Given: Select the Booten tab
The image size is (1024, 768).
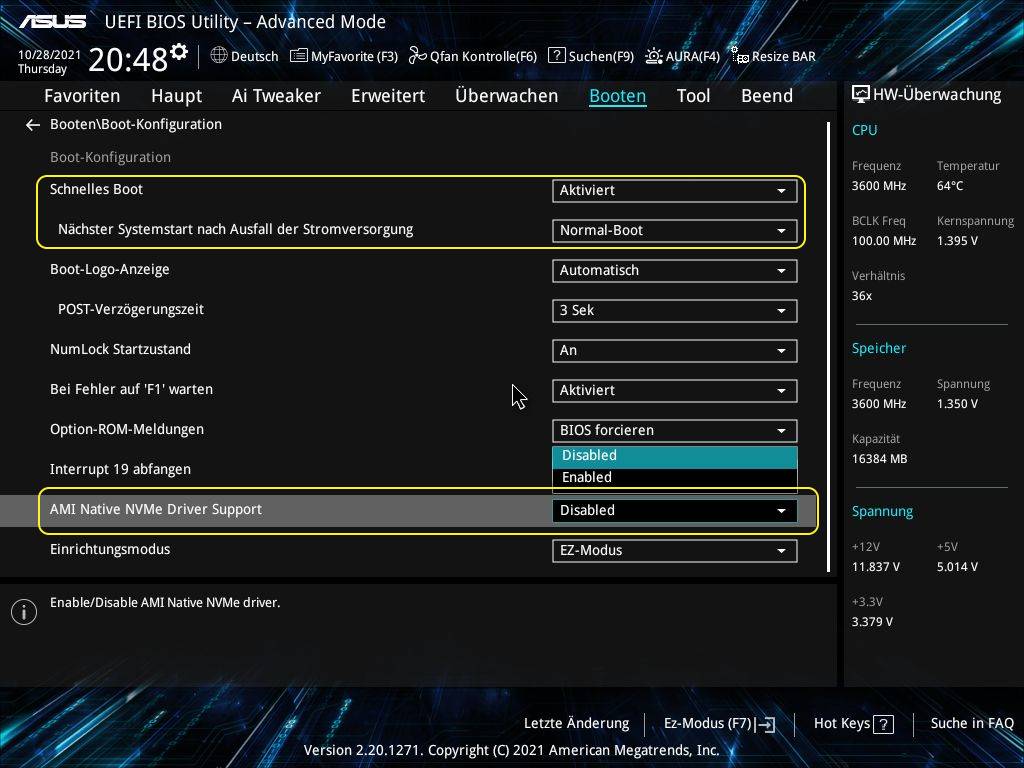Looking at the screenshot, I should (618, 96).
